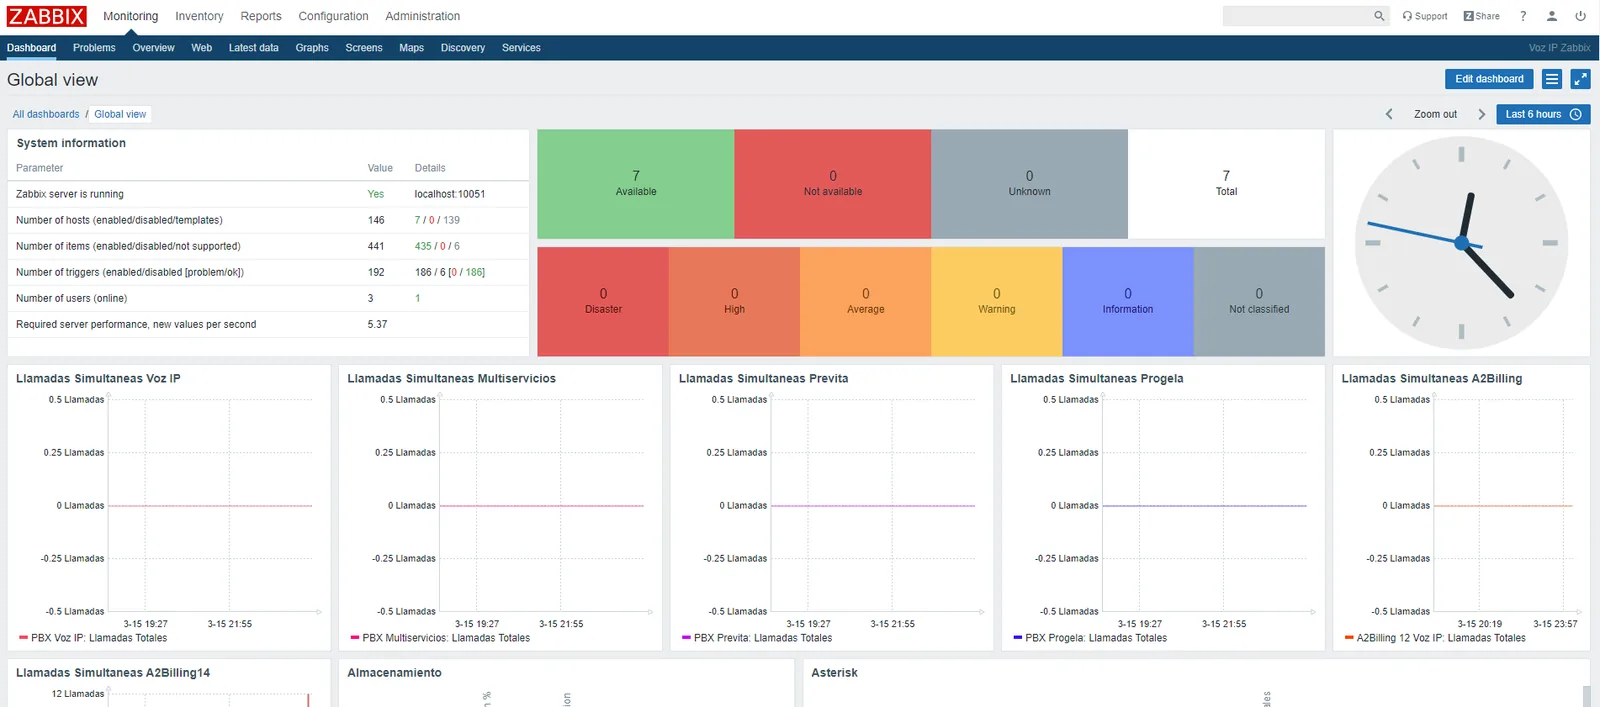Click gray Unknown hosts tile
Screen dimensions: 1600x707
click(x=1029, y=183)
